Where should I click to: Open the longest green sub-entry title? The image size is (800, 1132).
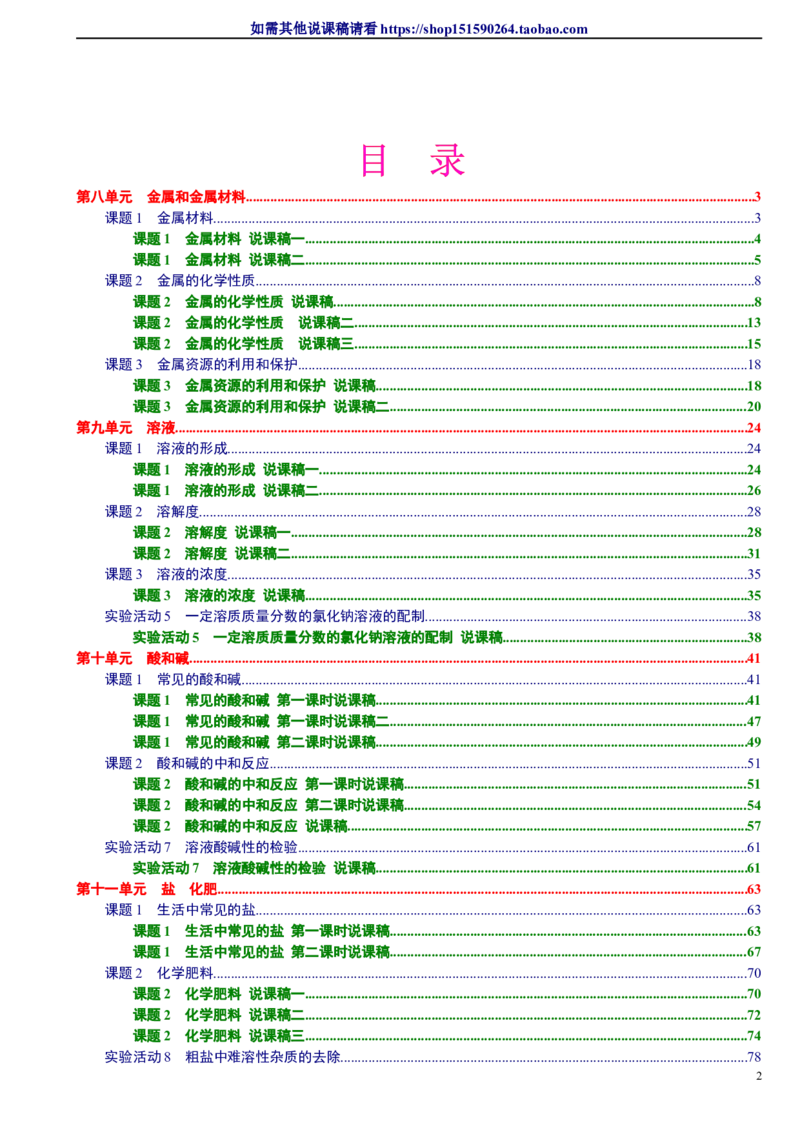pos(316,637)
